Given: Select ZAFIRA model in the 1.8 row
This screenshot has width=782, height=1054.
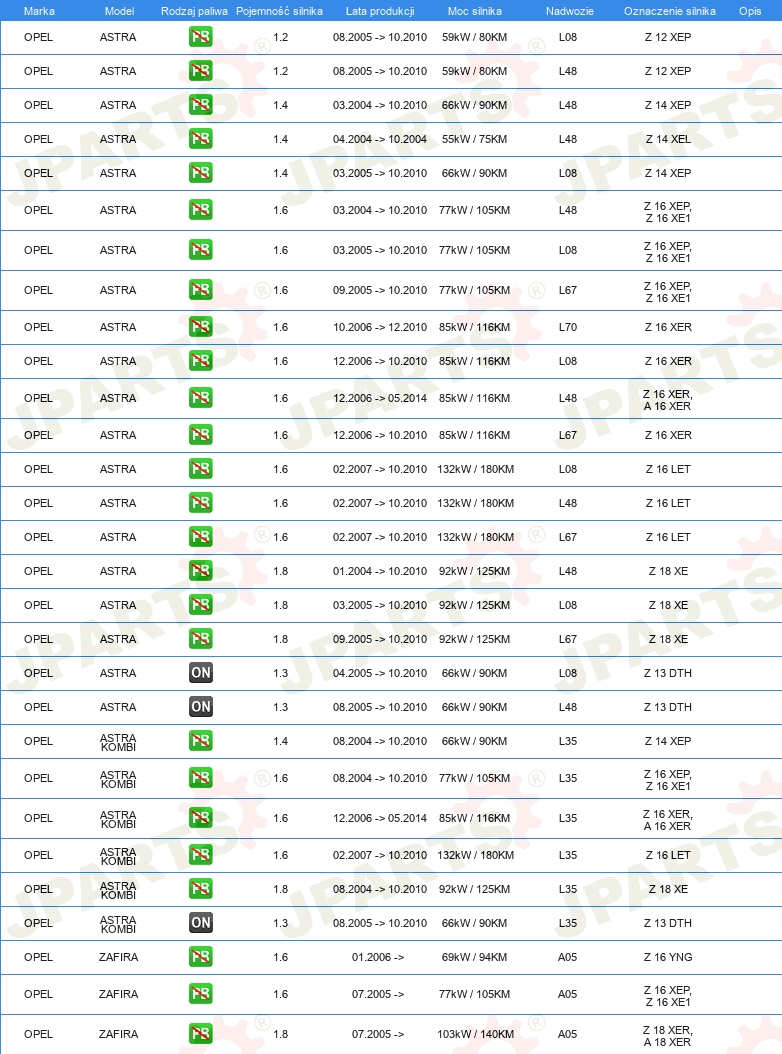Looking at the screenshot, I should coord(118,1034).
